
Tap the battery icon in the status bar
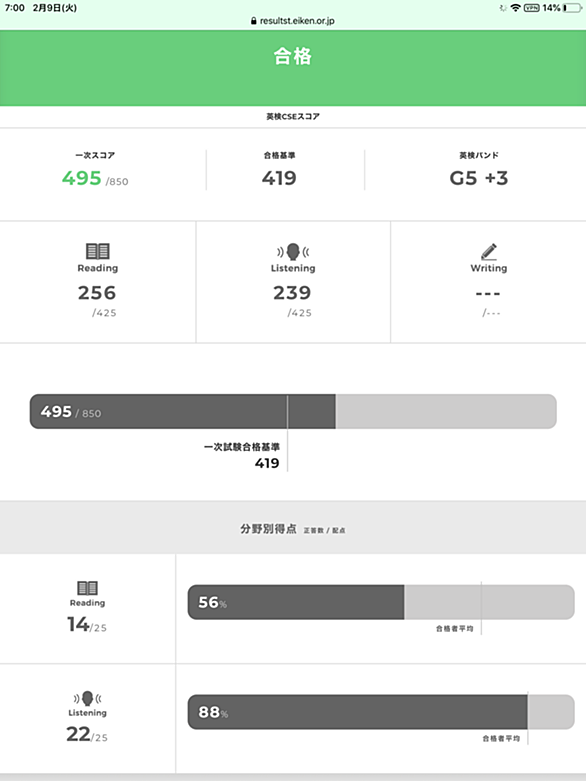click(x=573, y=8)
